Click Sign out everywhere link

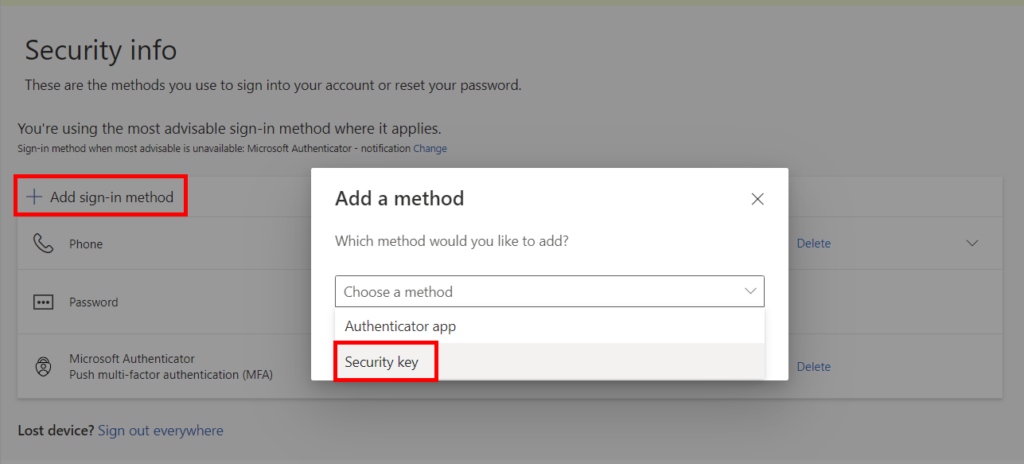(x=161, y=431)
